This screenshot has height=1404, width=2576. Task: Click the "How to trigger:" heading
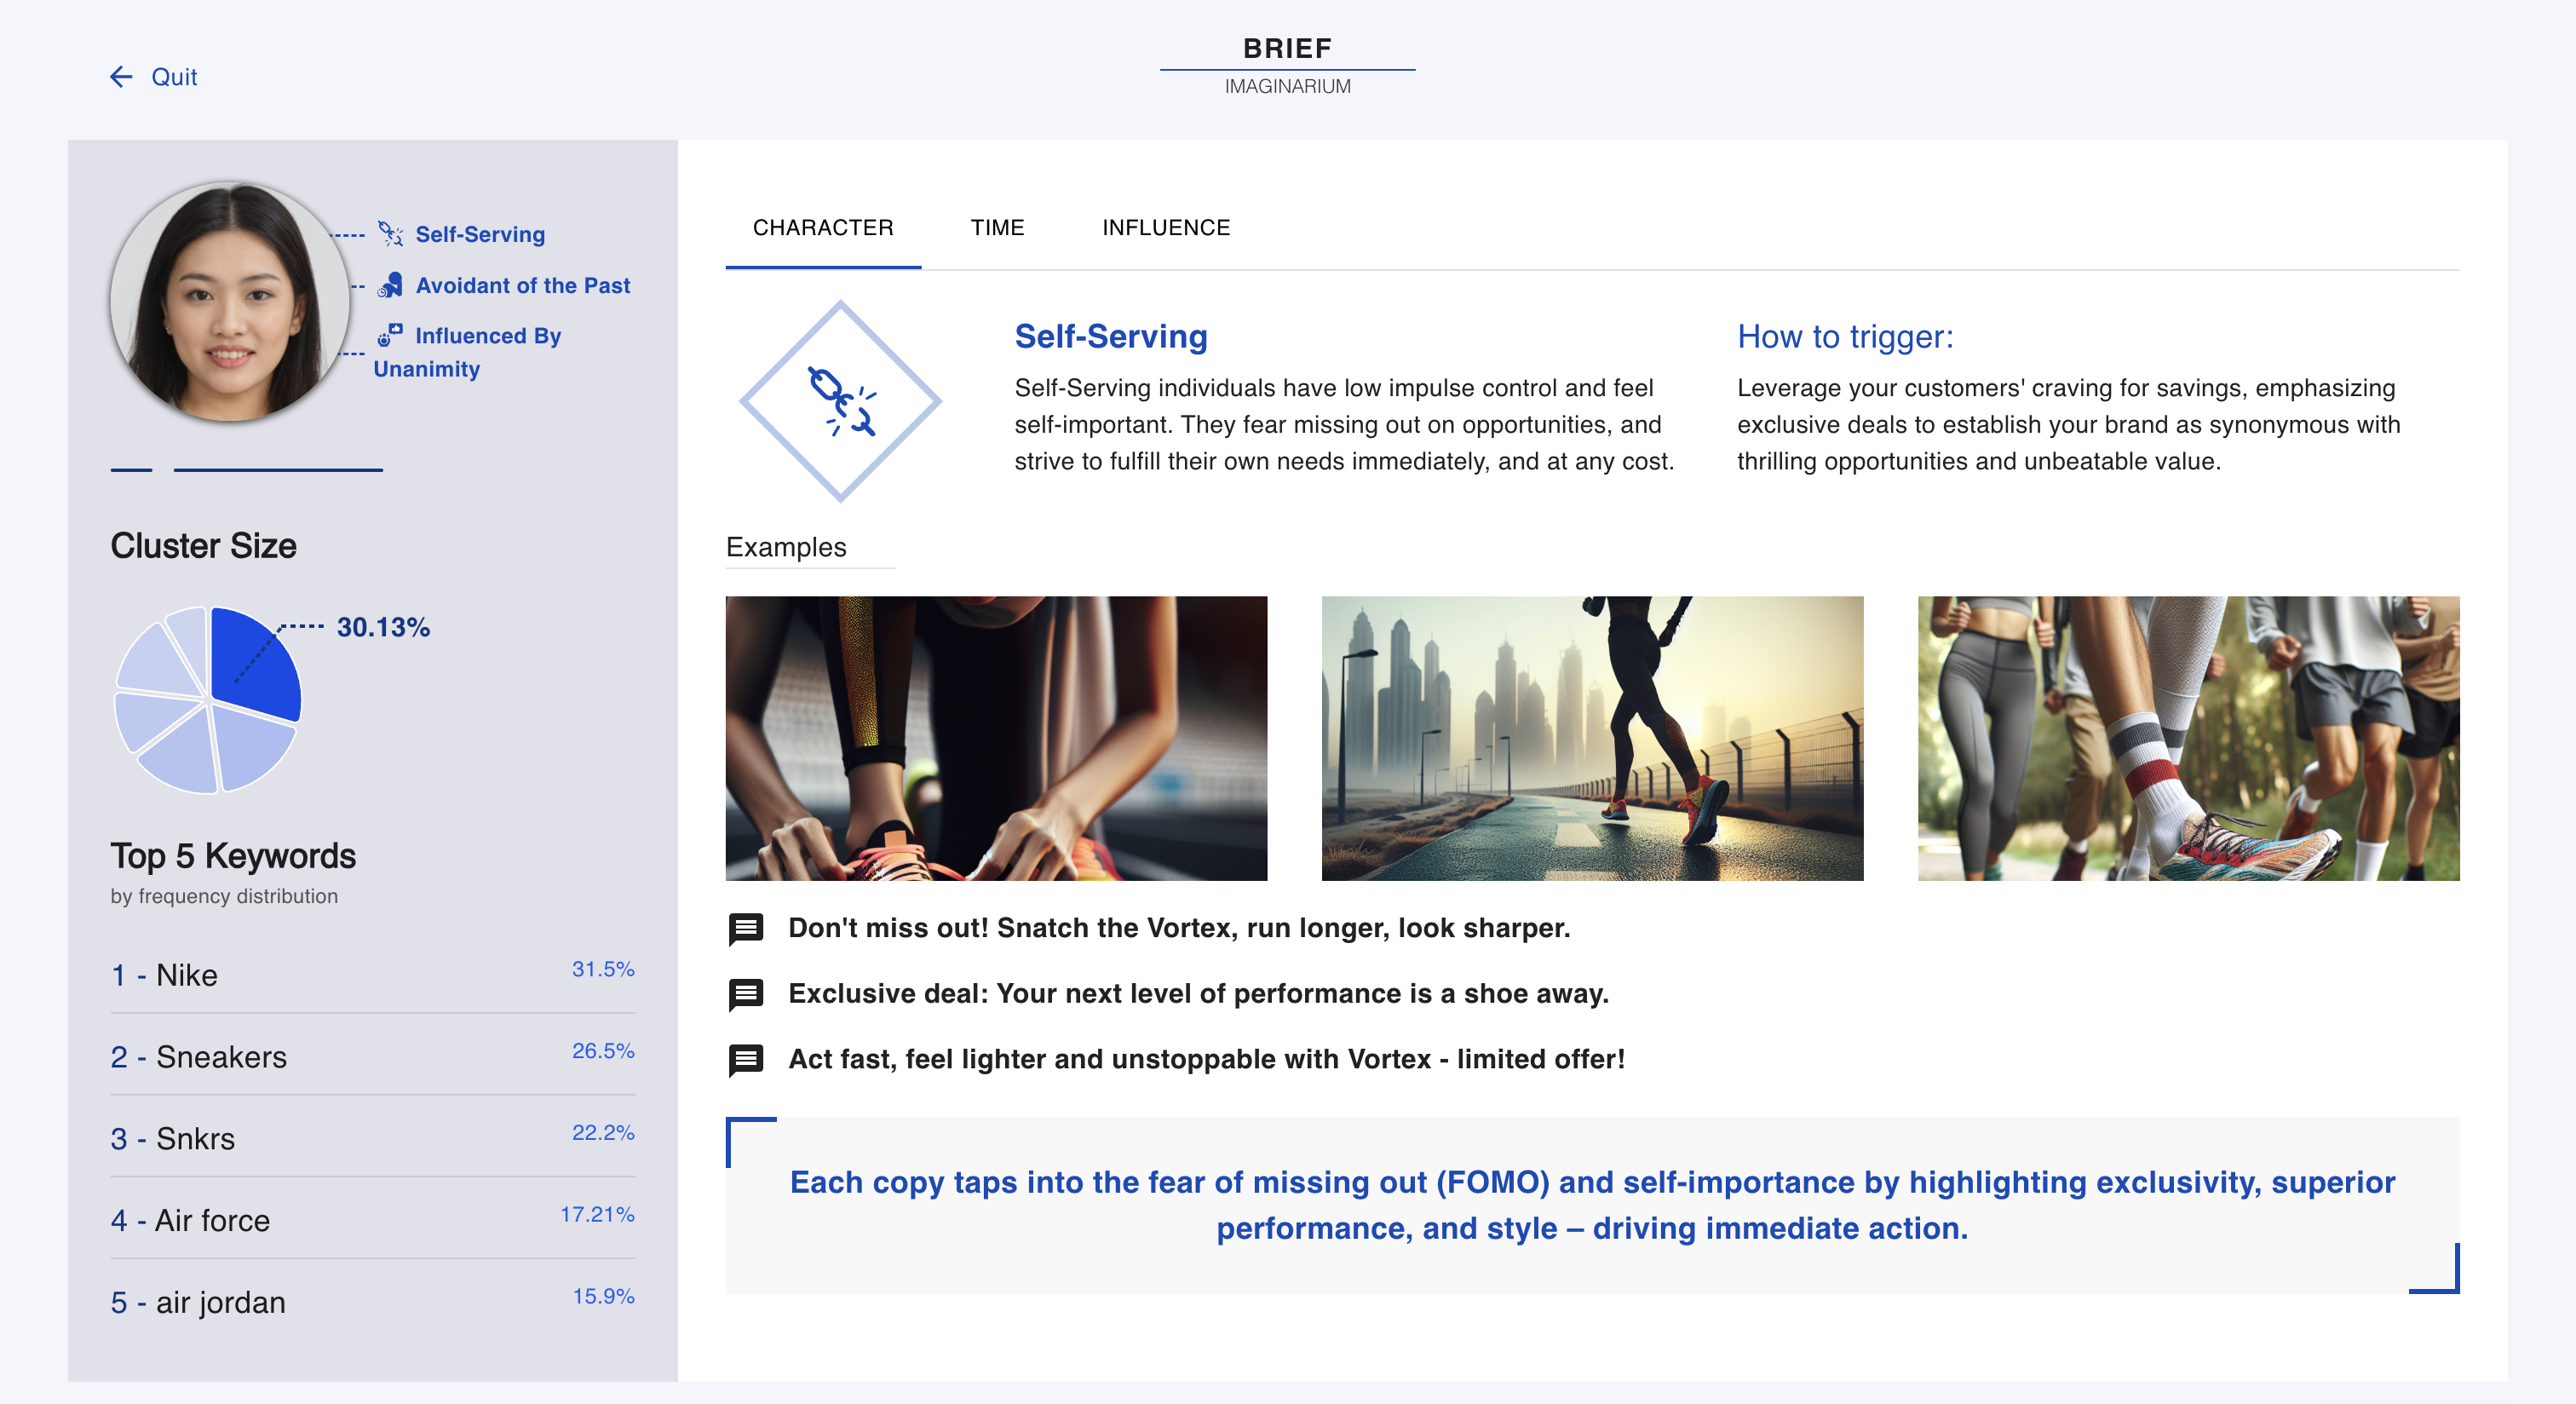pyautogui.click(x=1845, y=337)
